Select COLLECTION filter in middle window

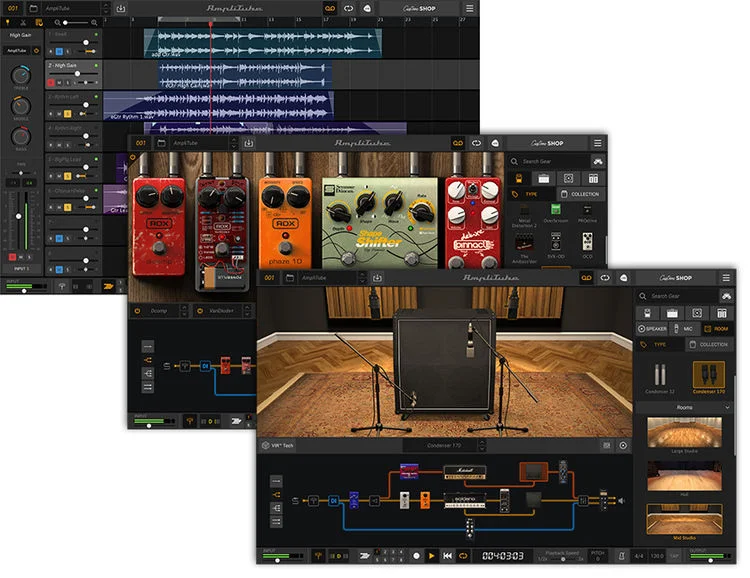tap(580, 194)
